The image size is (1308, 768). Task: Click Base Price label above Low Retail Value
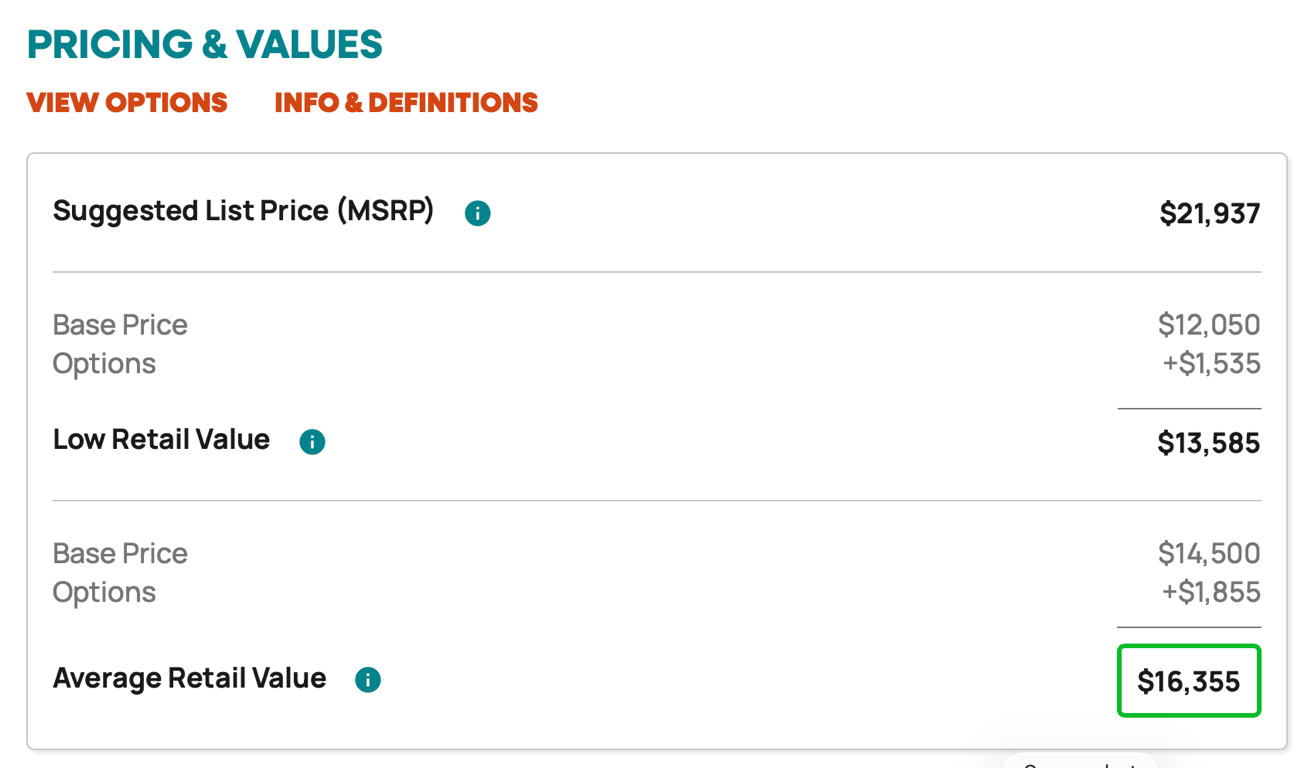click(x=120, y=325)
